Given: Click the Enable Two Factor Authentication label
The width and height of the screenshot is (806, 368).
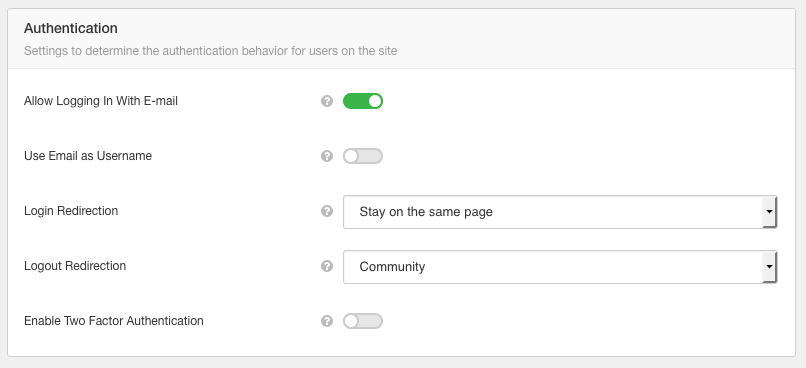Looking at the screenshot, I should coord(114,321).
